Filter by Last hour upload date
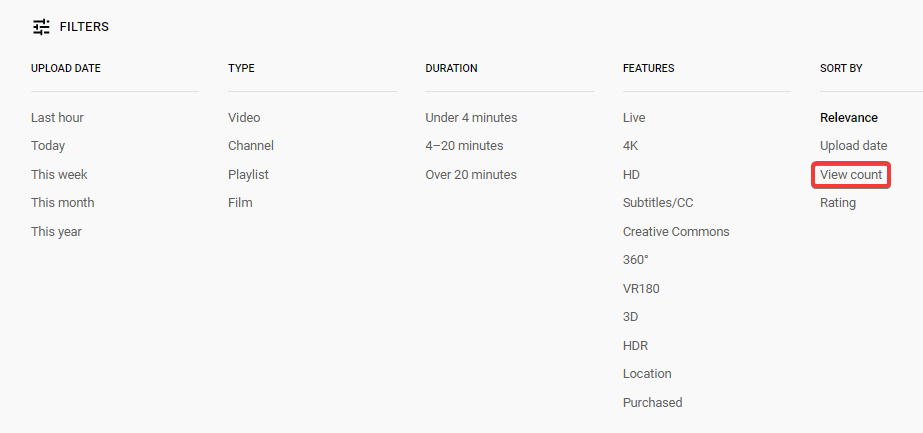The width and height of the screenshot is (923, 433). [x=57, y=117]
